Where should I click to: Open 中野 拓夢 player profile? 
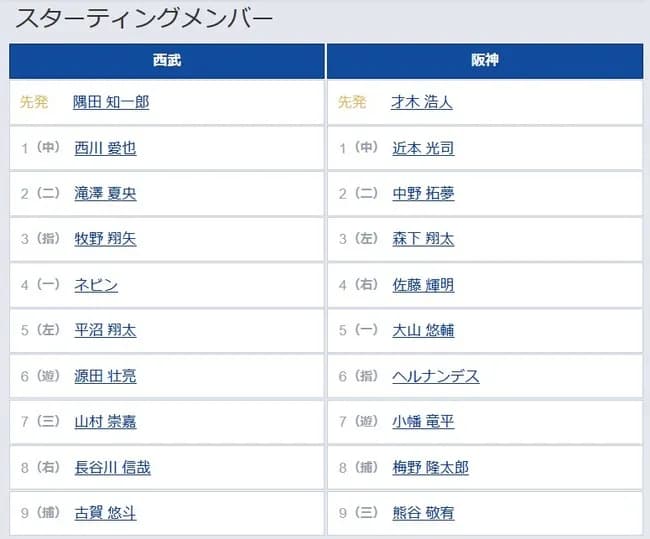(423, 194)
